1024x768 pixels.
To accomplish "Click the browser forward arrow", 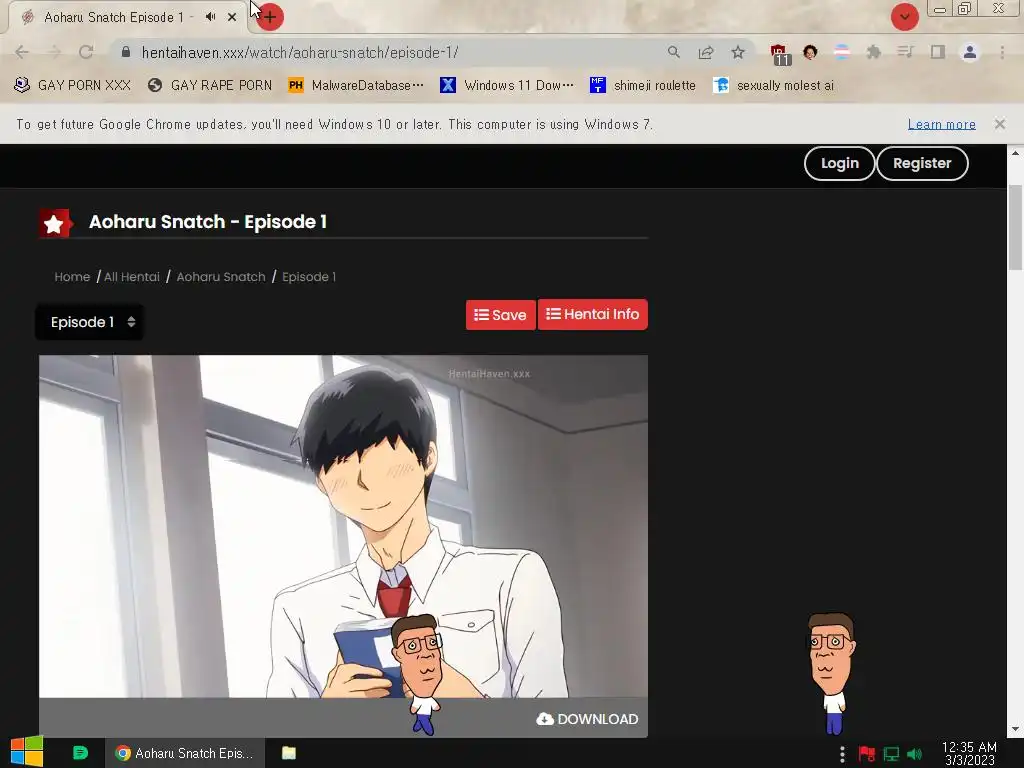I will [x=54, y=52].
